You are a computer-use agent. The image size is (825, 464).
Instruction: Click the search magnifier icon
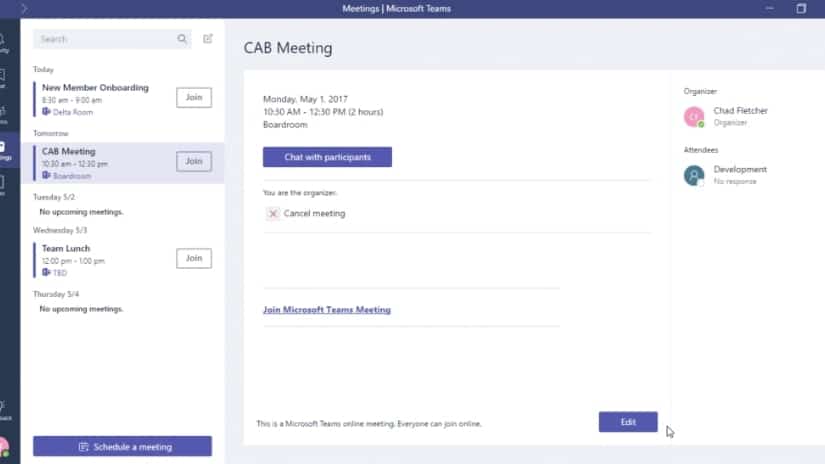[x=182, y=39]
